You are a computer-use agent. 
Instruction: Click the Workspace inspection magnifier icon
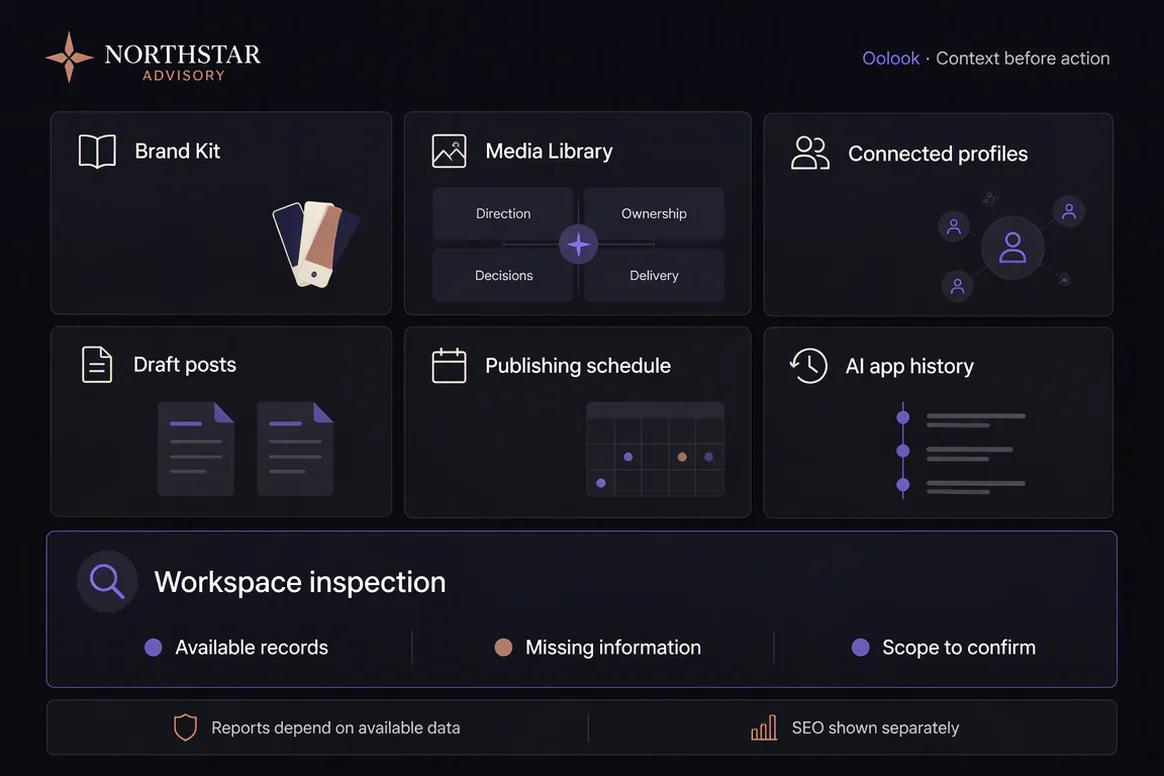tap(107, 581)
